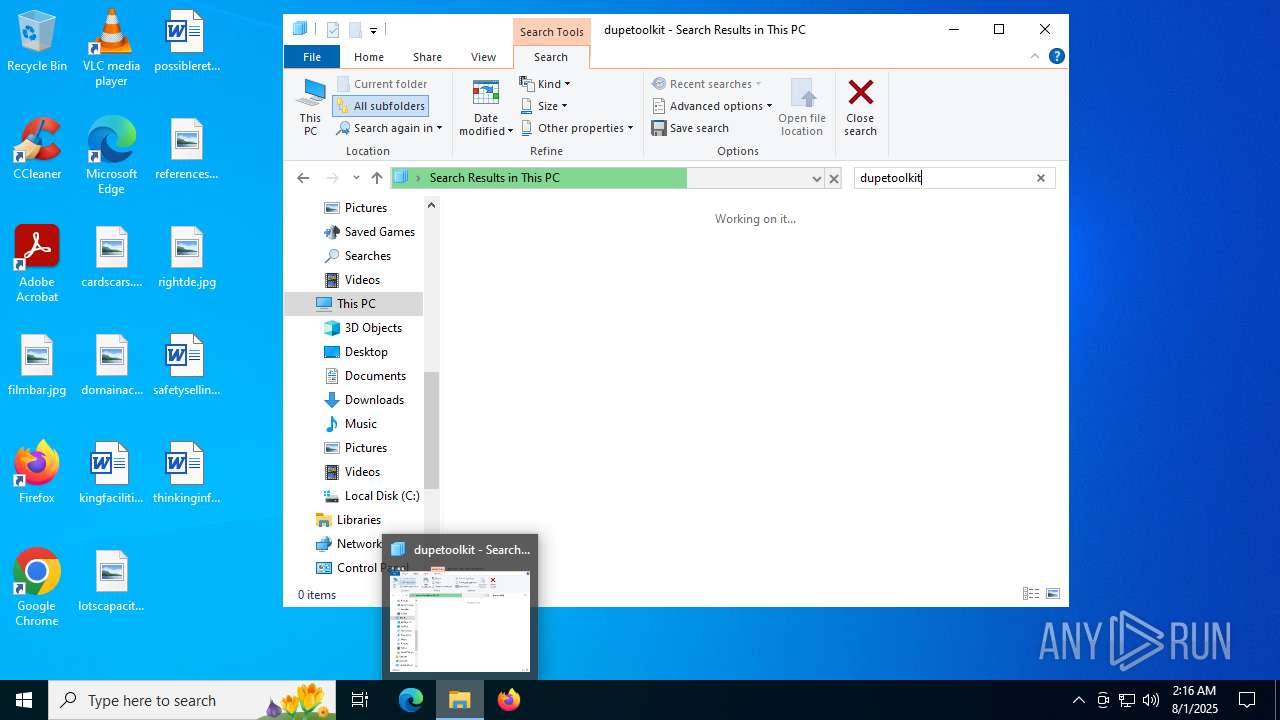Viewport: 1280px width, 720px height.
Task: Open Other properties dropdown
Action: [577, 128]
